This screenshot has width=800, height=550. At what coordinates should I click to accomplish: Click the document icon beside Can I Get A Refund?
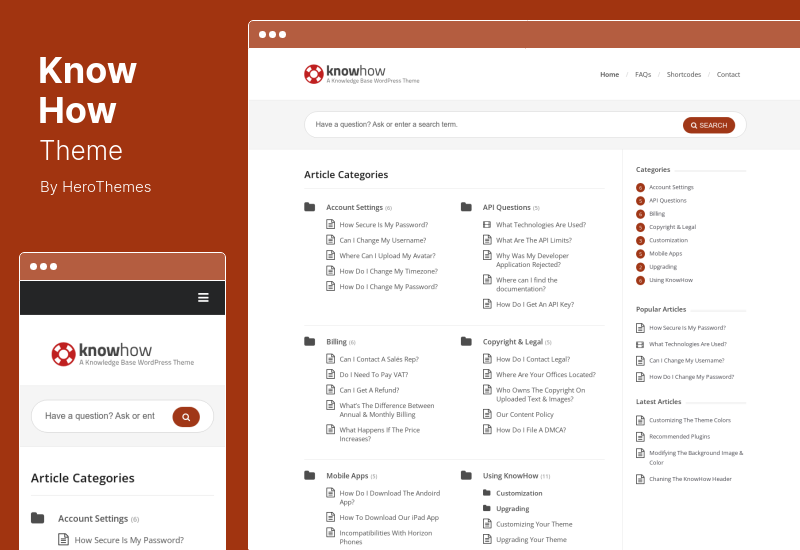pyautogui.click(x=331, y=389)
